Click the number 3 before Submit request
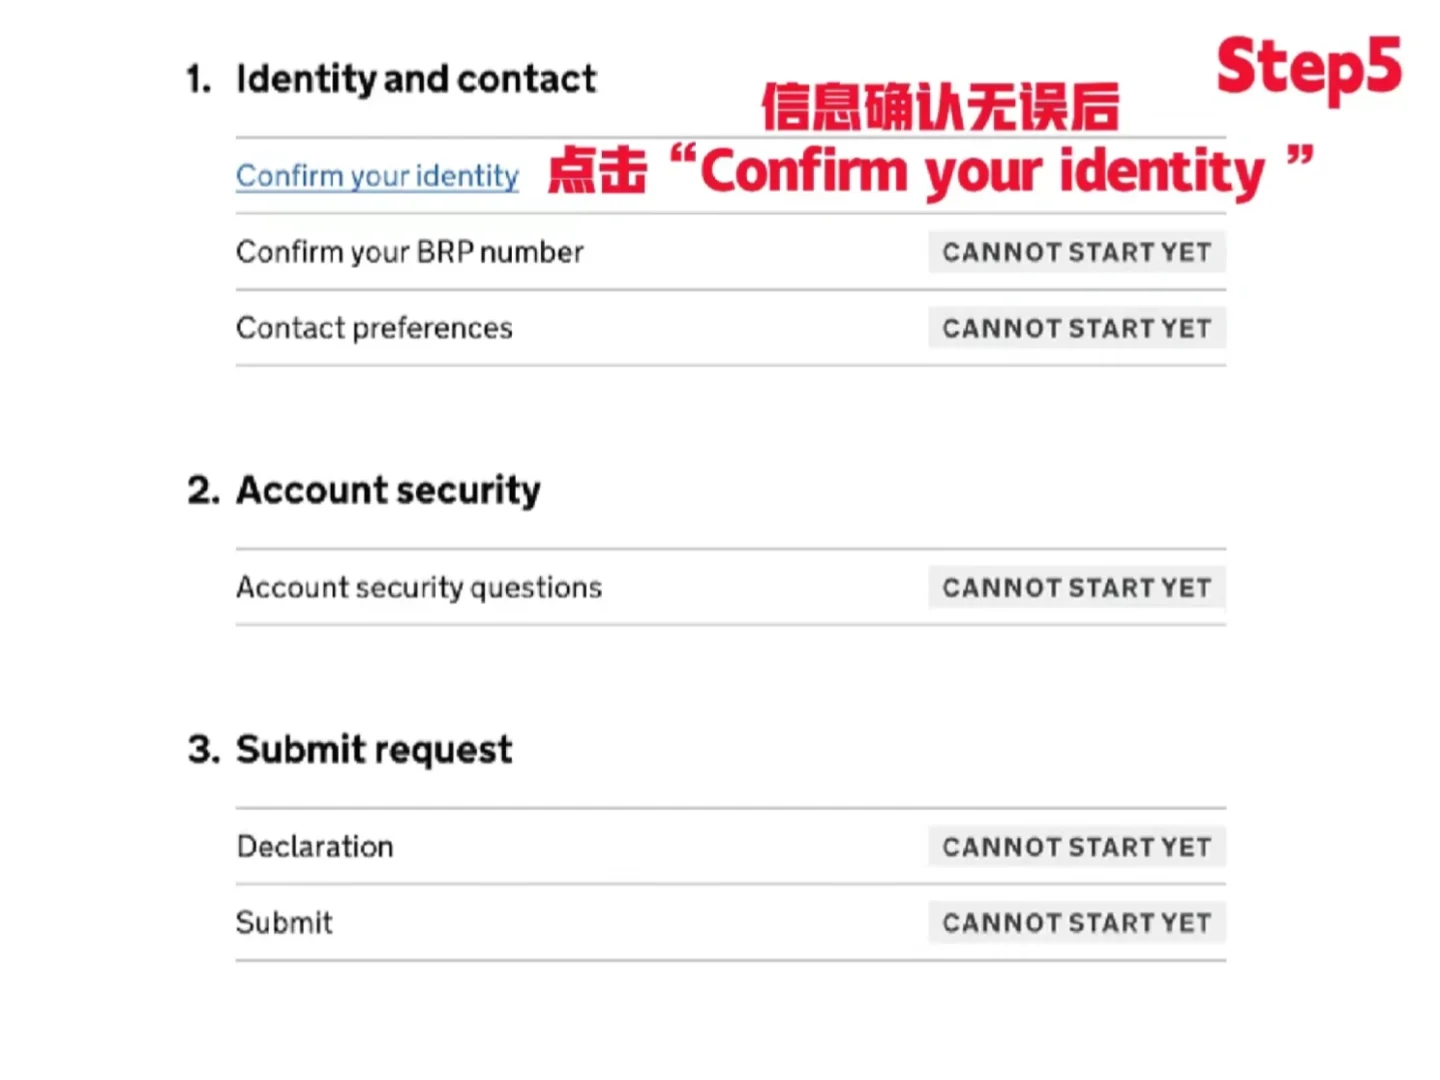Screen dimensions: 1440x1080 point(203,749)
